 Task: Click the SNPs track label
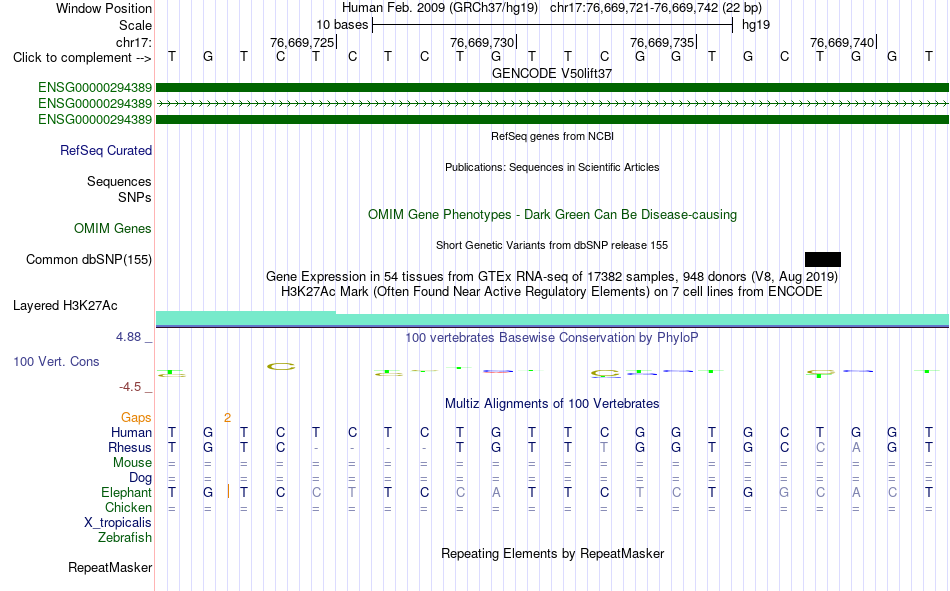(135, 198)
